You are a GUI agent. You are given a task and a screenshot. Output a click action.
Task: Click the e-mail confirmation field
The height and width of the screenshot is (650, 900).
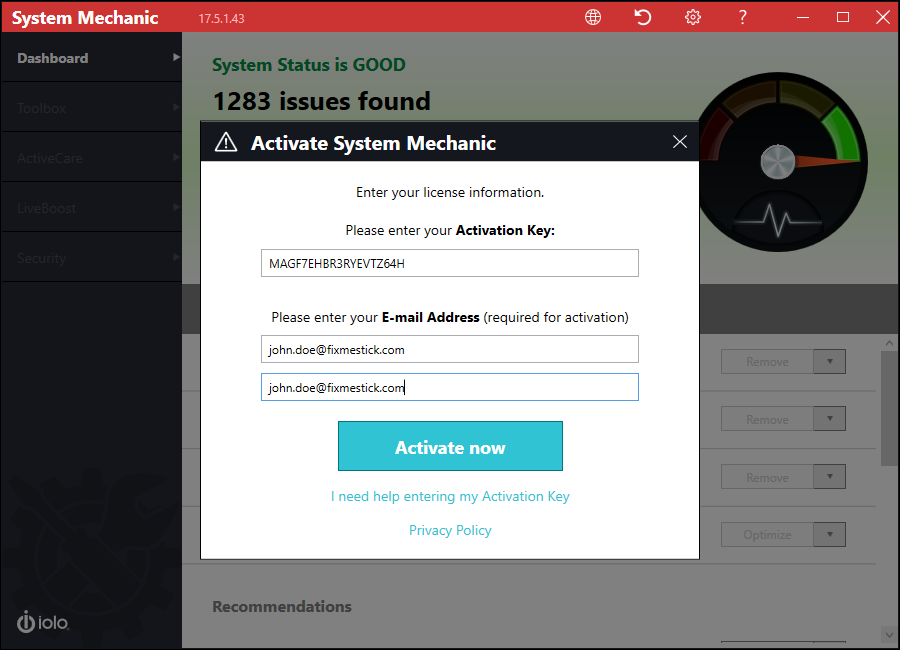coord(449,387)
